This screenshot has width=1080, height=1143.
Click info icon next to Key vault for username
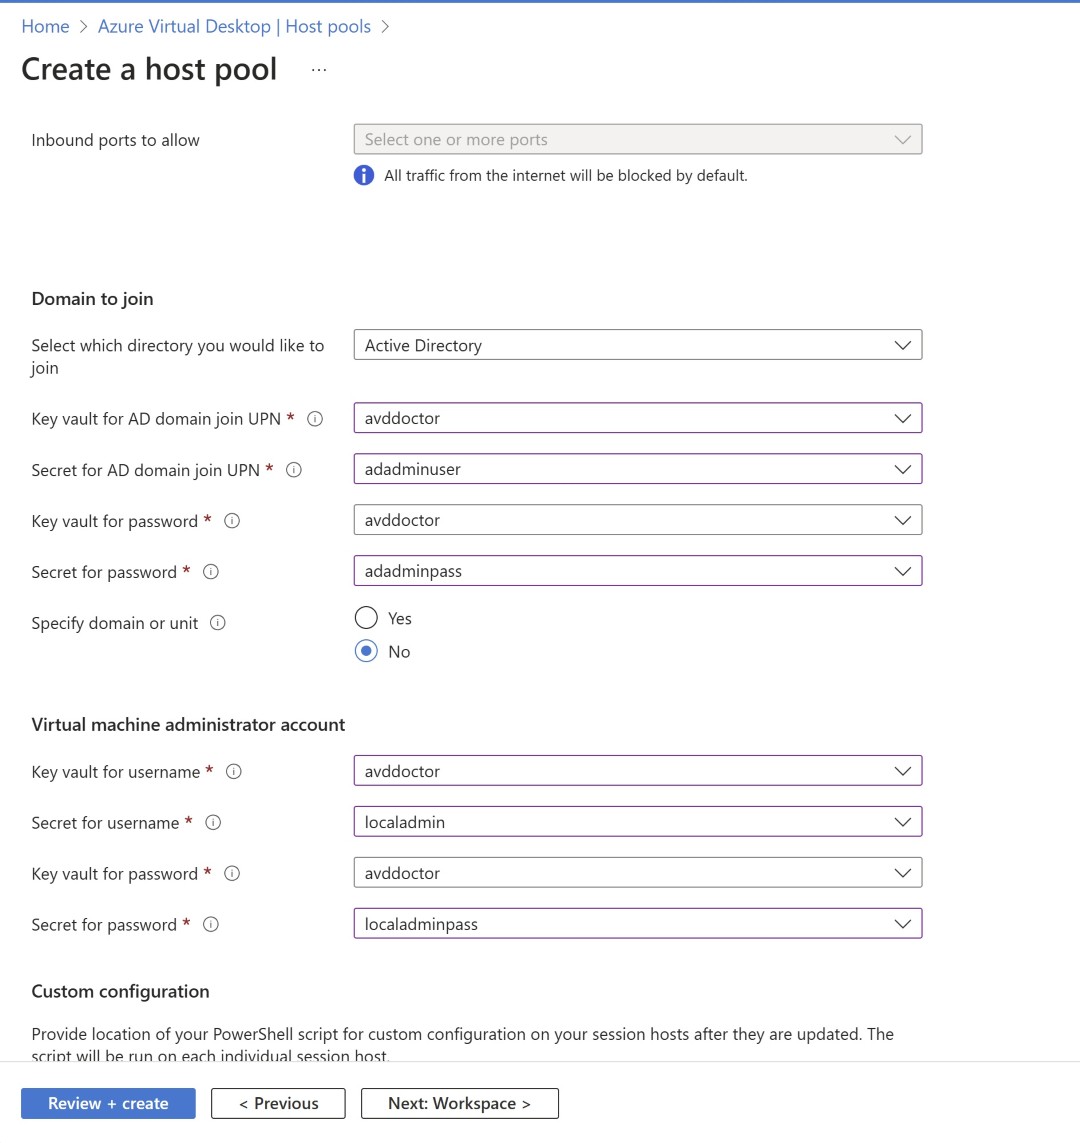tap(234, 772)
